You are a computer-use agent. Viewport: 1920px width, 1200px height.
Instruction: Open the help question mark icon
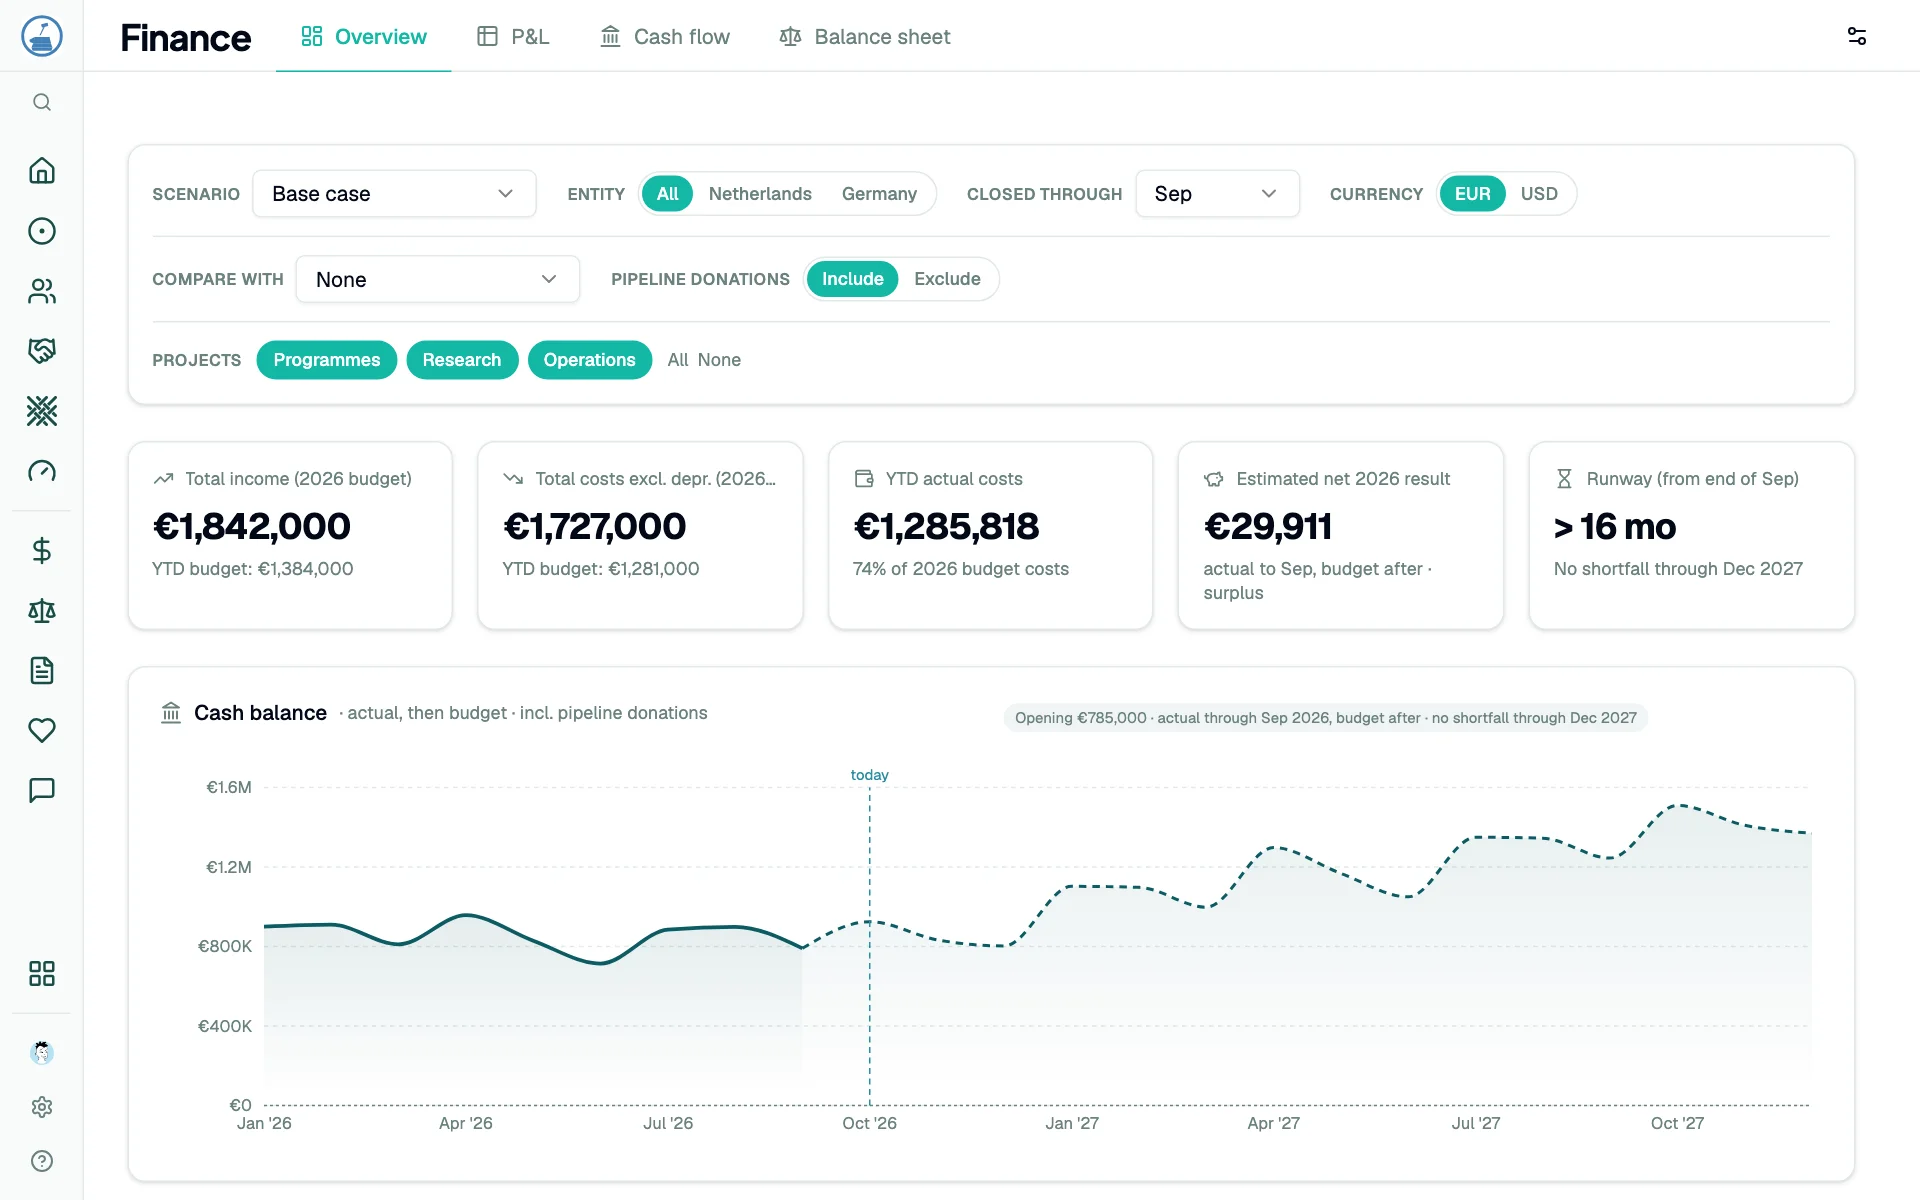pyautogui.click(x=42, y=1161)
